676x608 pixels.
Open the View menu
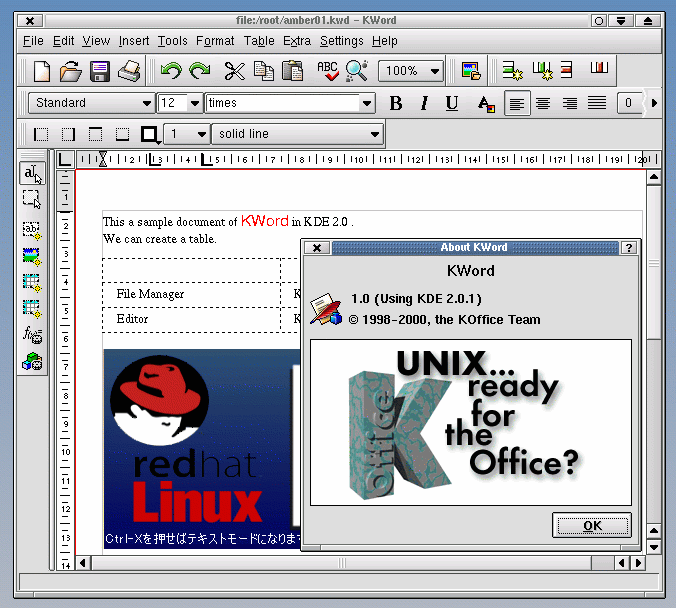point(96,41)
